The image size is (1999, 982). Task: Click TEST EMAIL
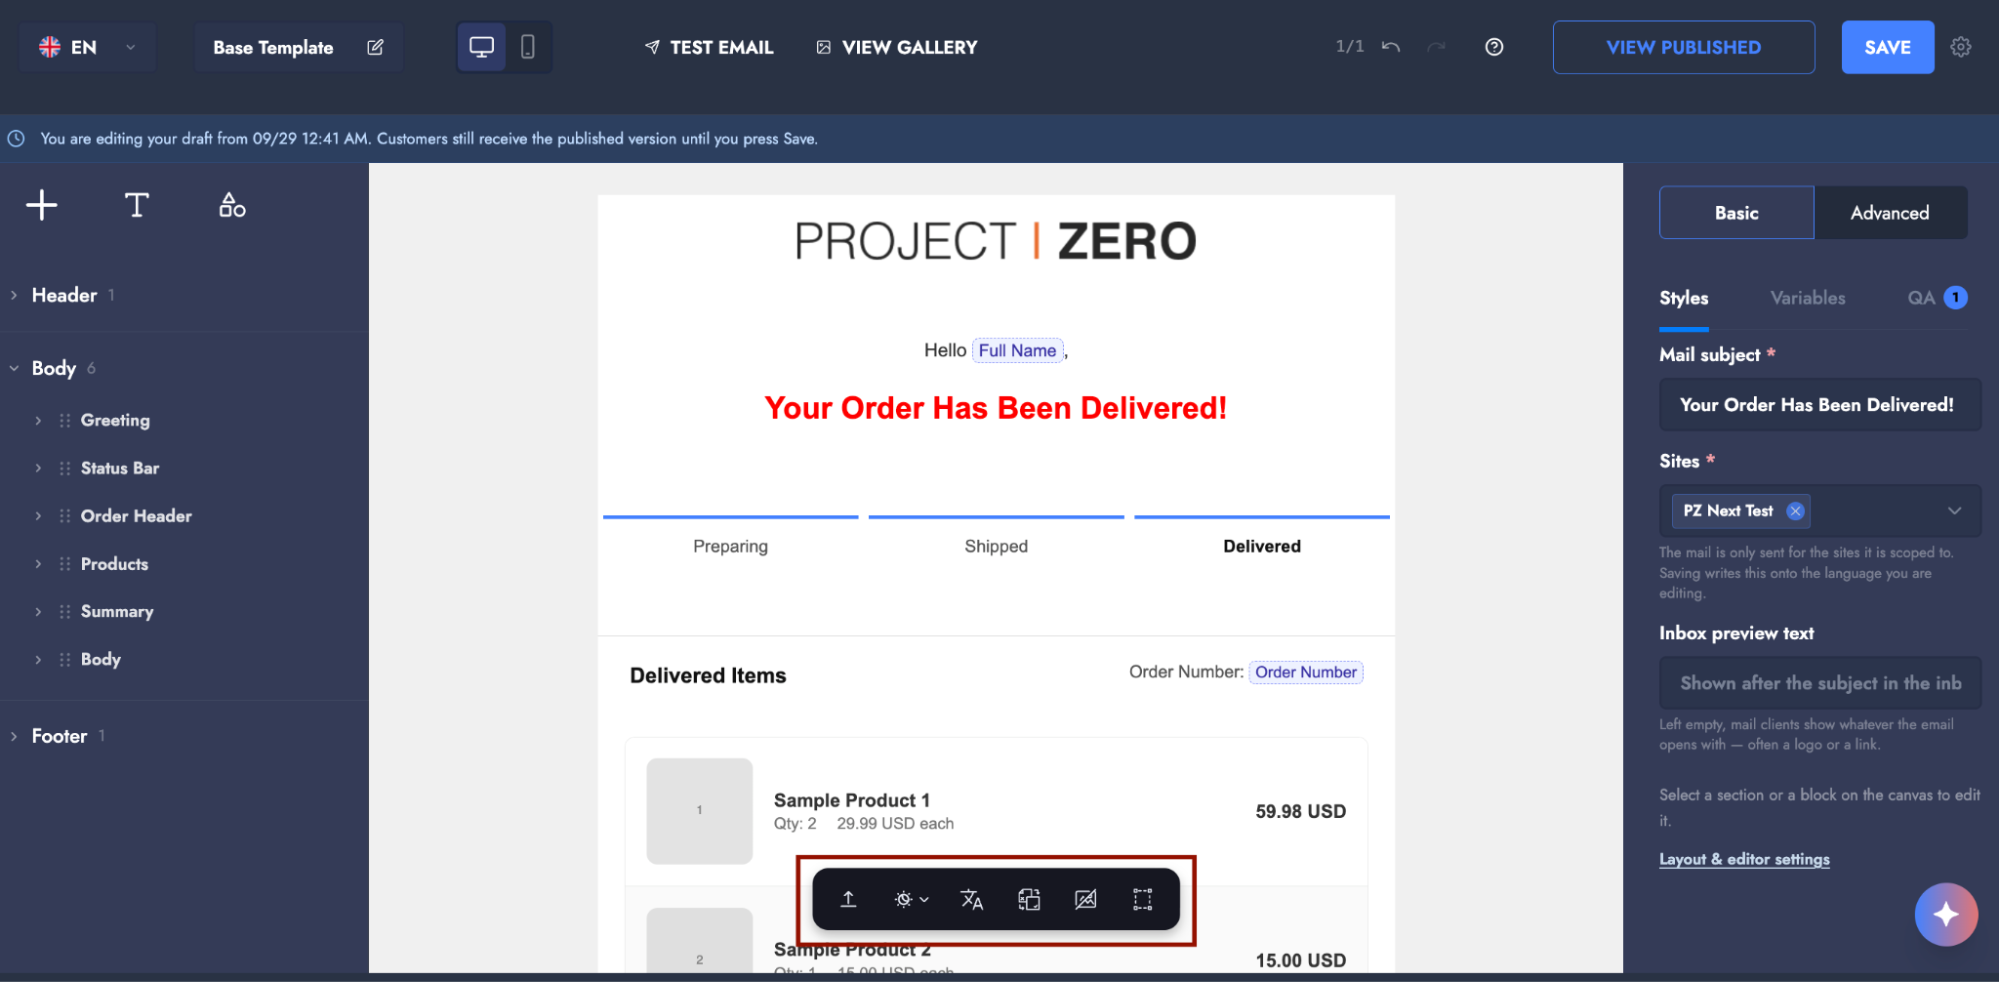click(x=709, y=47)
